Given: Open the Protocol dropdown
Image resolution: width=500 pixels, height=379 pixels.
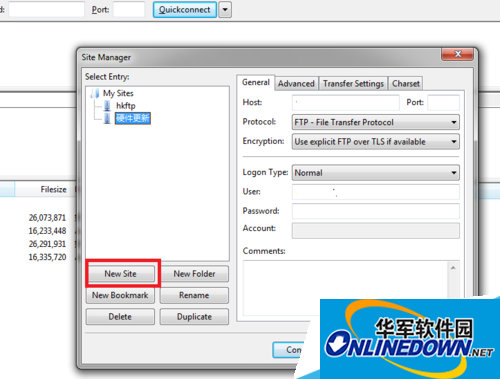Looking at the screenshot, I should [x=376, y=122].
